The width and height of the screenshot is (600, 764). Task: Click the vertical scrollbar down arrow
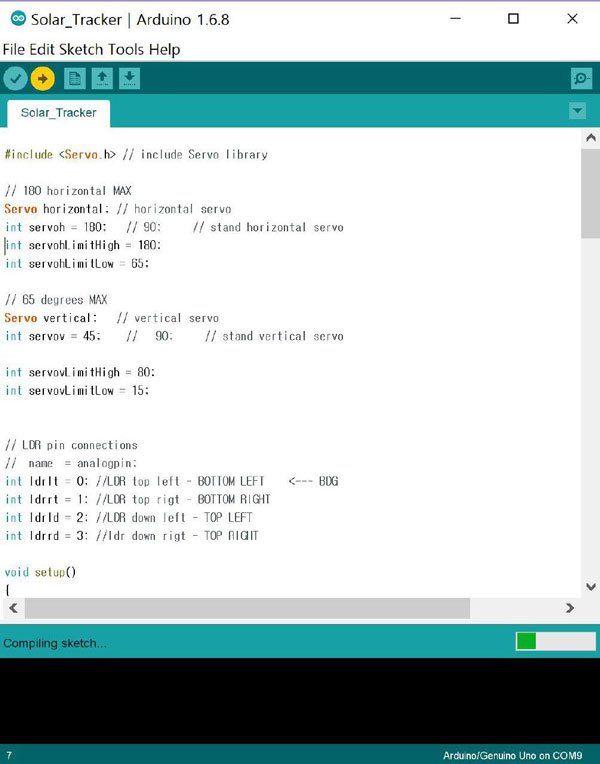tap(591, 587)
